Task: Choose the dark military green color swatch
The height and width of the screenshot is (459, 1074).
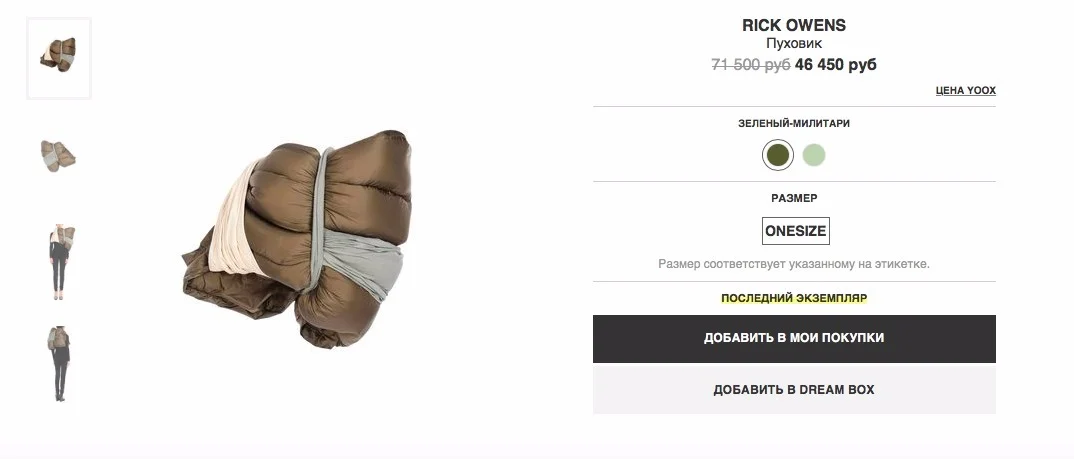Action: [777, 156]
